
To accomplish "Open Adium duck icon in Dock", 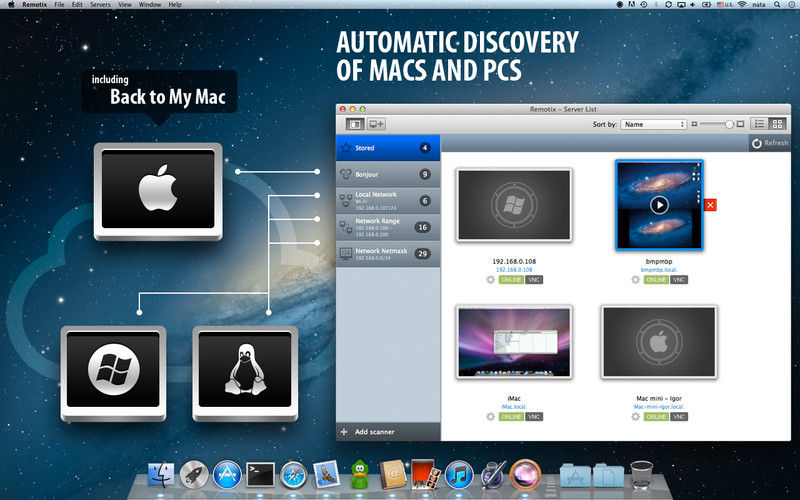I will (360, 474).
